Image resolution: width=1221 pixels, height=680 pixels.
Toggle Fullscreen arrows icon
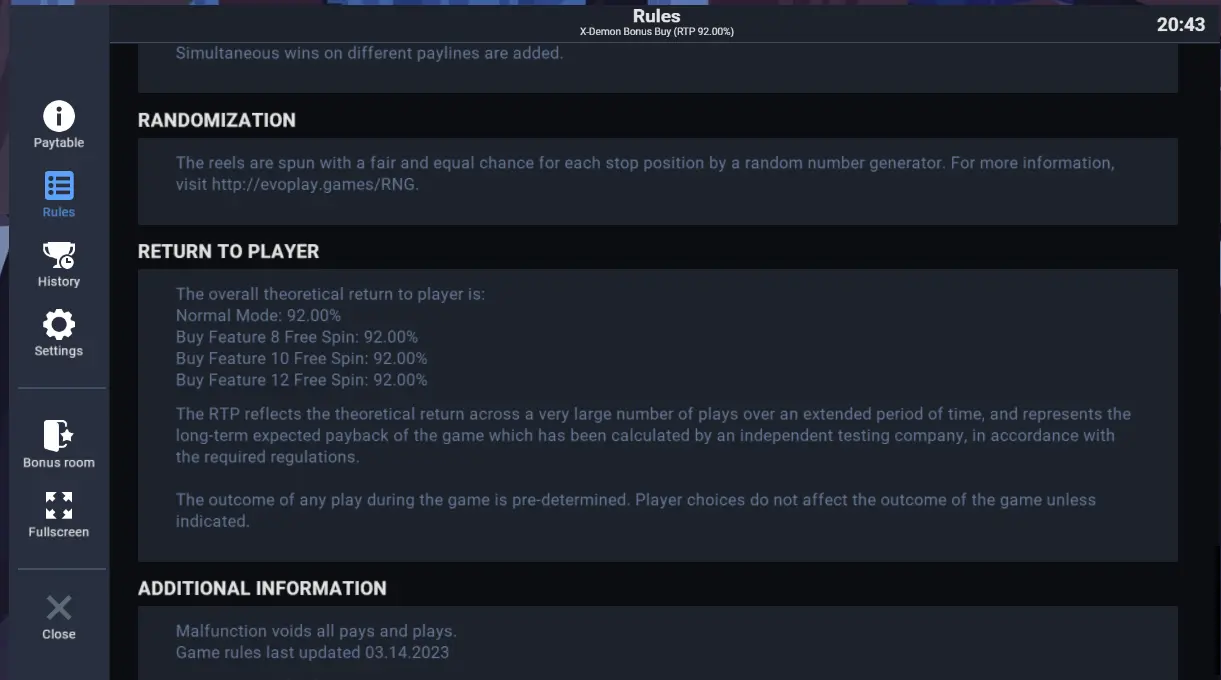click(x=59, y=505)
